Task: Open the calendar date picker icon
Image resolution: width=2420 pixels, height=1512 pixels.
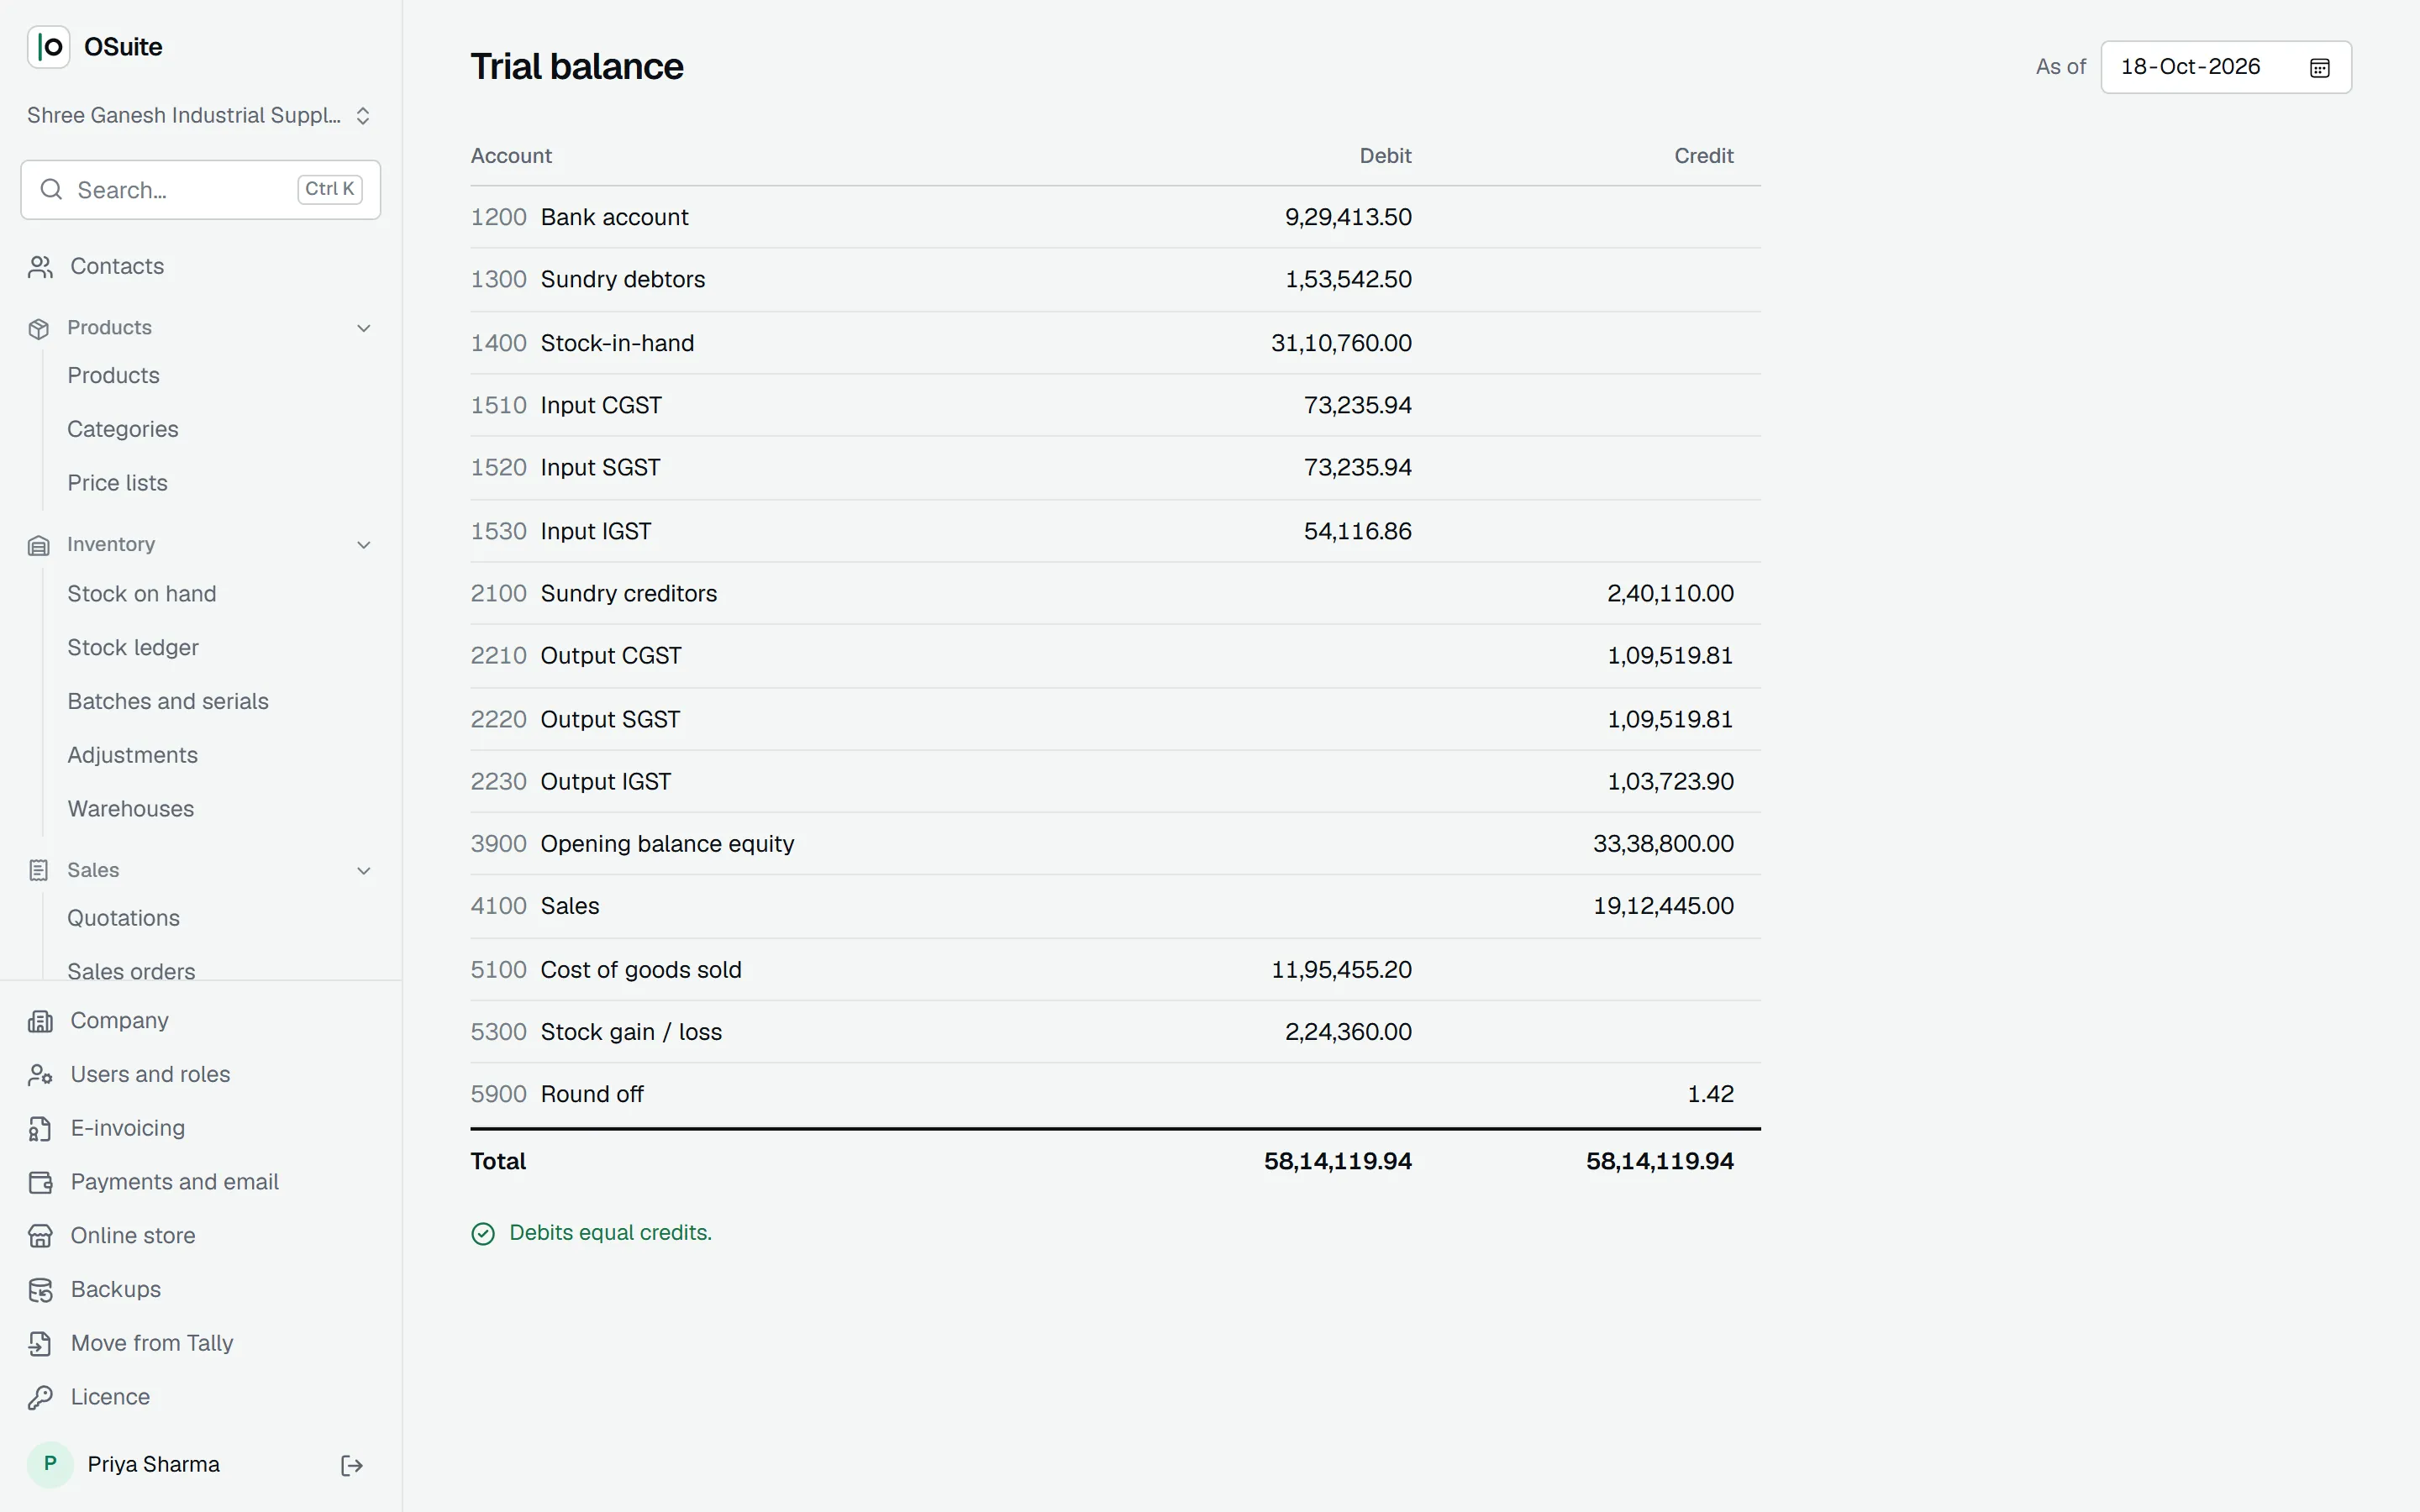Action: 2319,67
